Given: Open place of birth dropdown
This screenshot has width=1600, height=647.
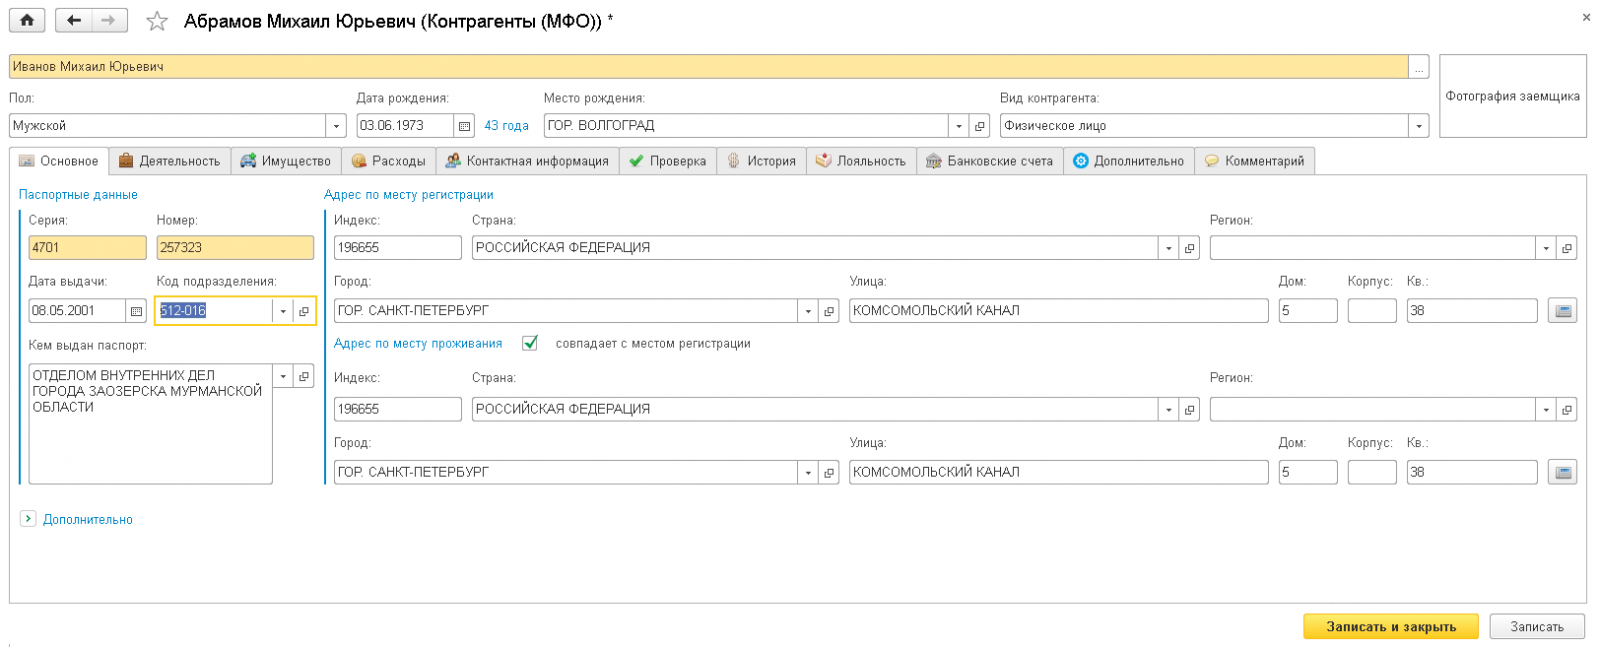Looking at the screenshot, I should [x=959, y=126].
